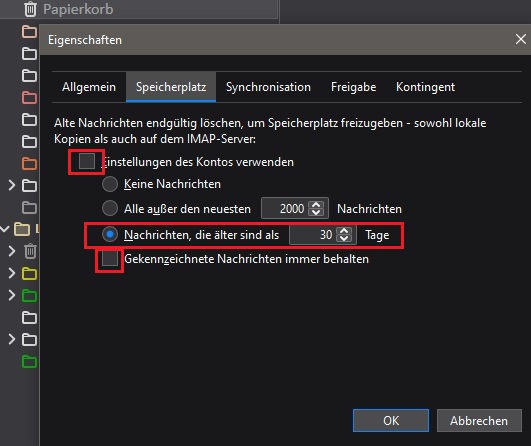The height and width of the screenshot is (446, 531).
Task: Switch to the Synchronisation tab
Action: [268, 87]
